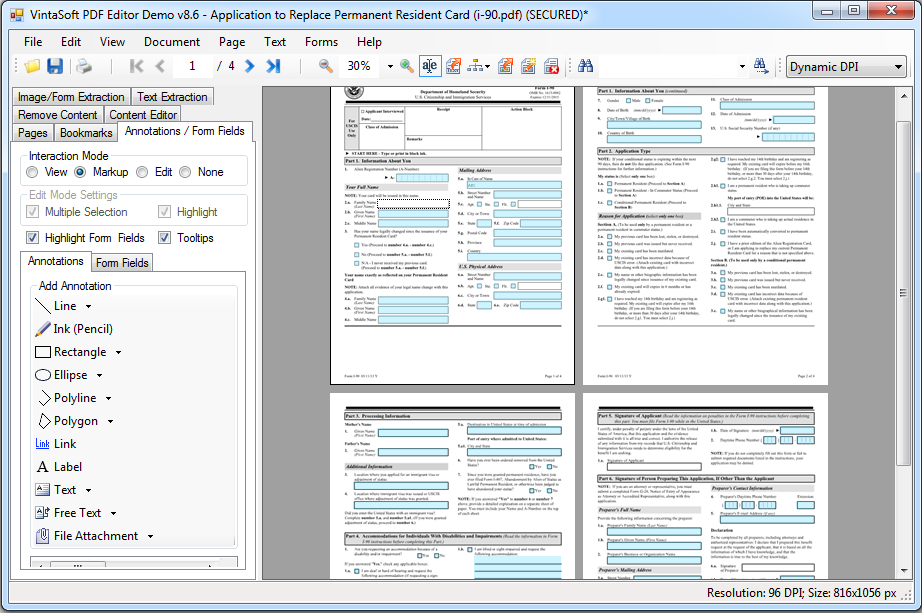Select the Line annotation tool
The width and height of the screenshot is (922, 613).
click(x=56, y=306)
